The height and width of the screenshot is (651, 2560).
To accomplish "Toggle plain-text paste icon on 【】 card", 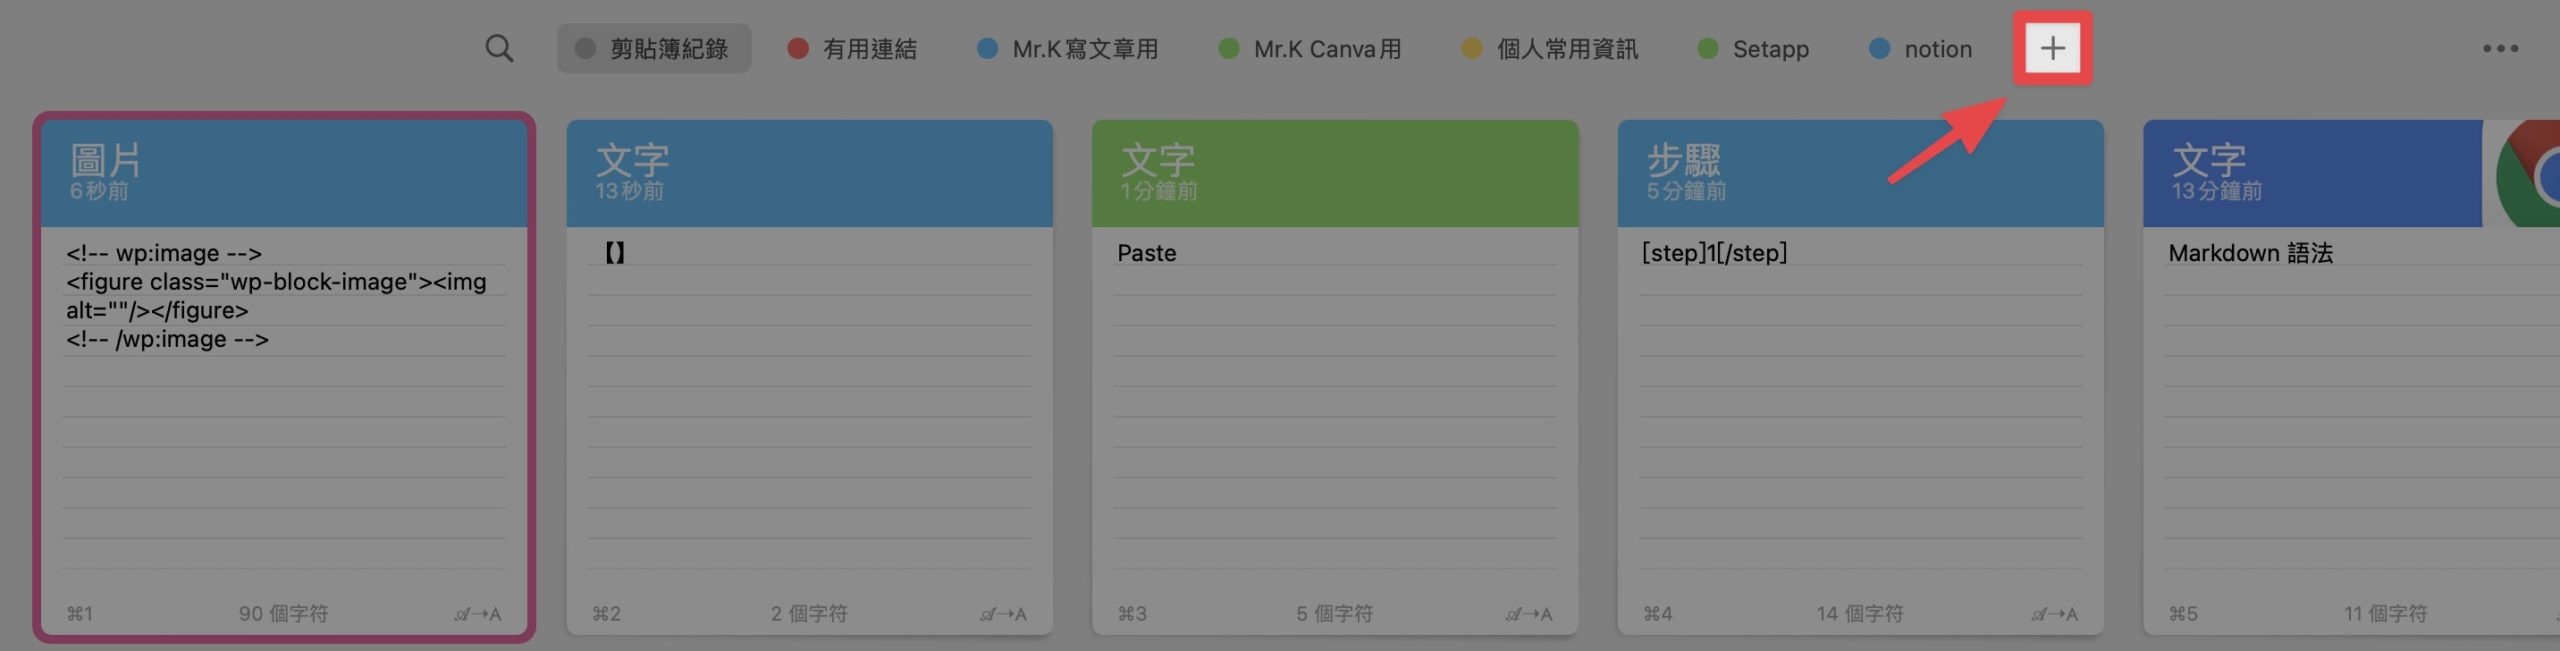I will click(x=1003, y=614).
